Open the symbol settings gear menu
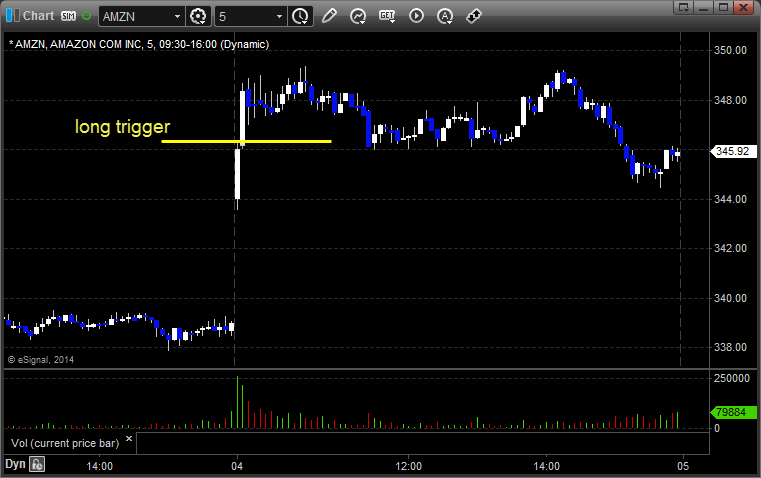761x478 pixels. (x=198, y=16)
